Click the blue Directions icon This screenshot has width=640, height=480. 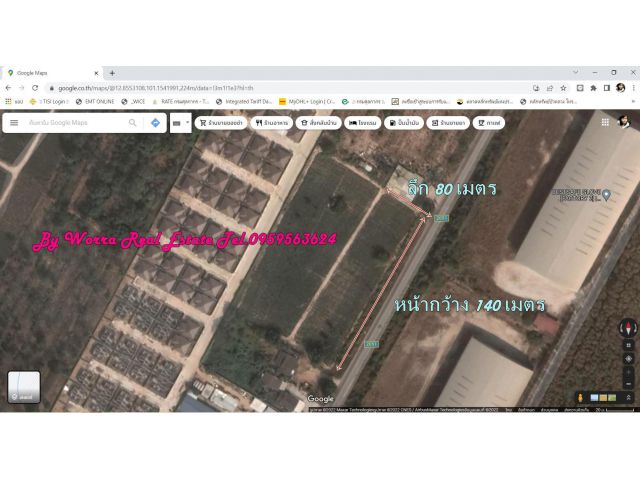pos(155,123)
